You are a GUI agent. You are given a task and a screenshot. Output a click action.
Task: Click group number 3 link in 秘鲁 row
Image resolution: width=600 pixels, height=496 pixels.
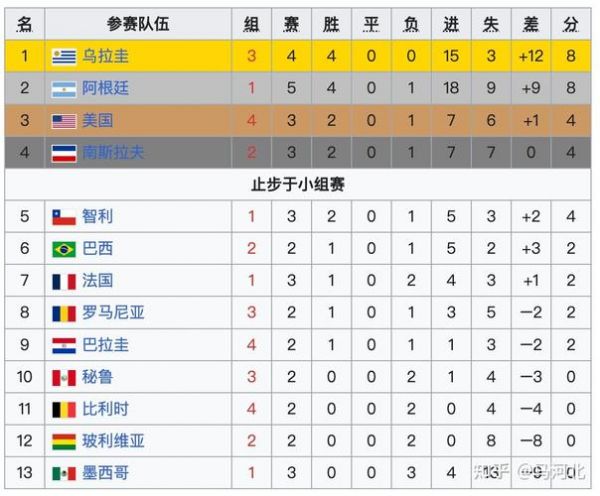[x=251, y=377]
